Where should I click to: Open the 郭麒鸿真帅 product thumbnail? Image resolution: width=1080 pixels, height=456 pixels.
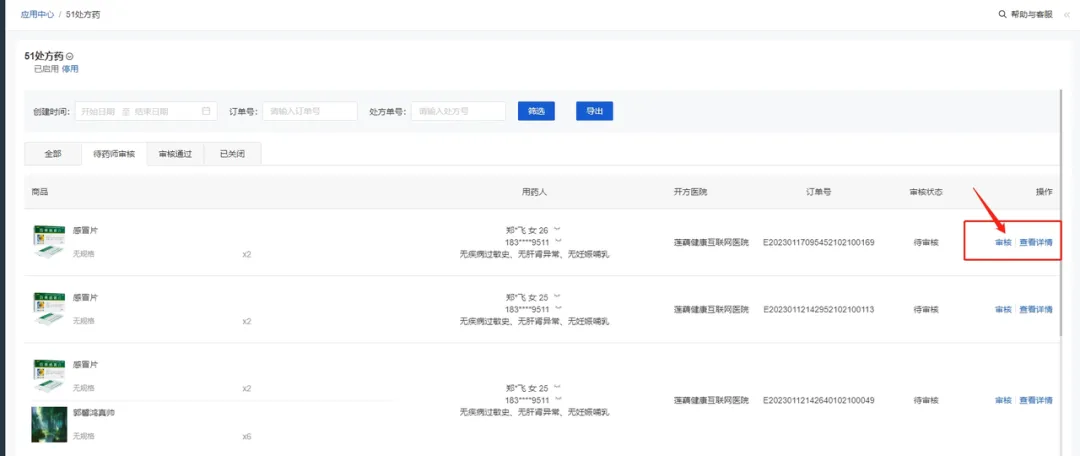point(49,424)
